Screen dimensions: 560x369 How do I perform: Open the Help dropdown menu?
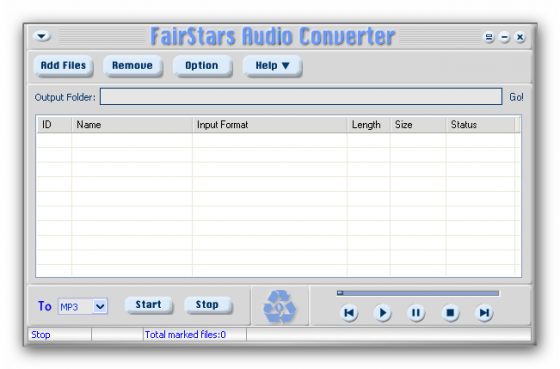point(272,66)
